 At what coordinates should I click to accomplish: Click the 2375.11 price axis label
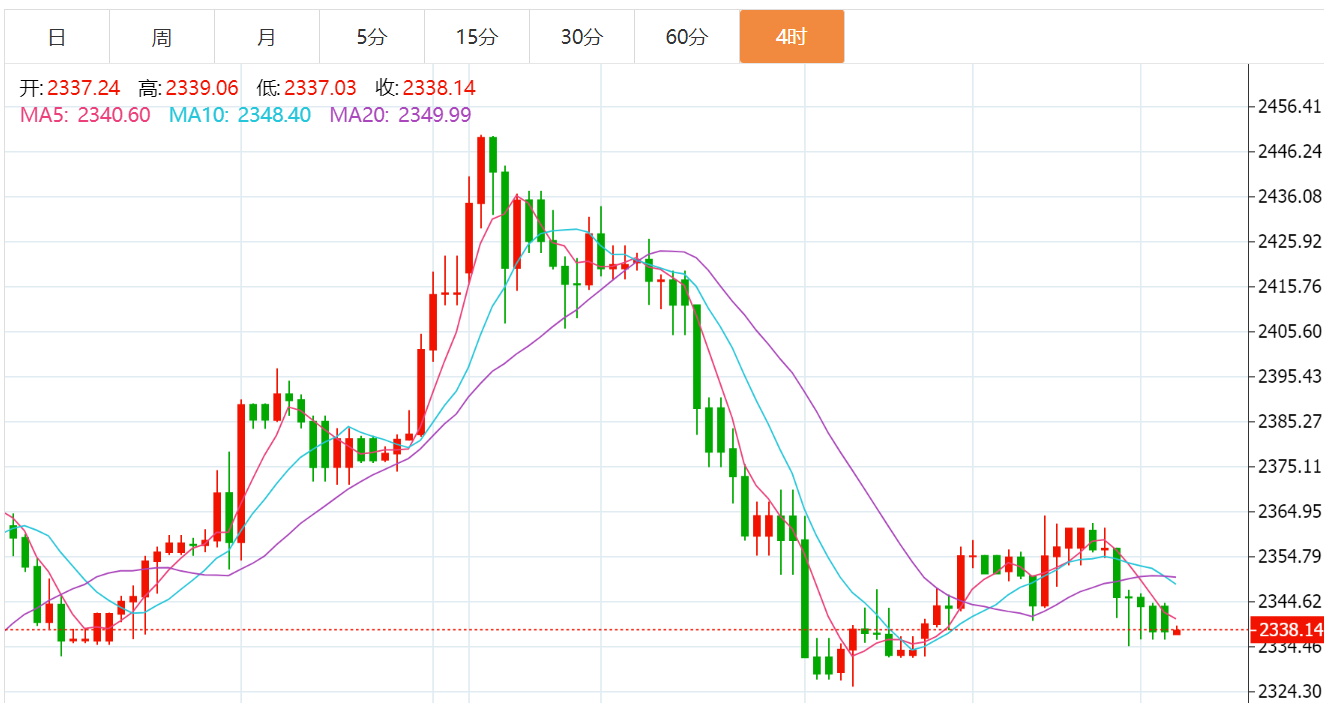point(1290,466)
